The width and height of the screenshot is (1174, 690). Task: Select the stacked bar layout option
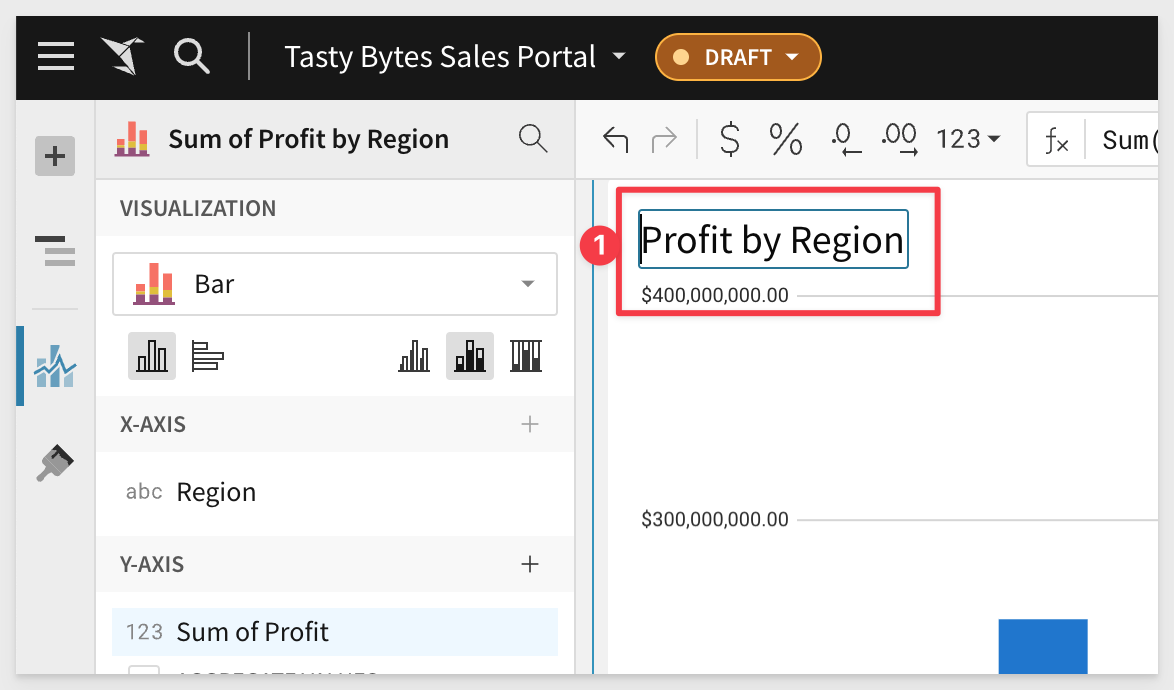470,356
